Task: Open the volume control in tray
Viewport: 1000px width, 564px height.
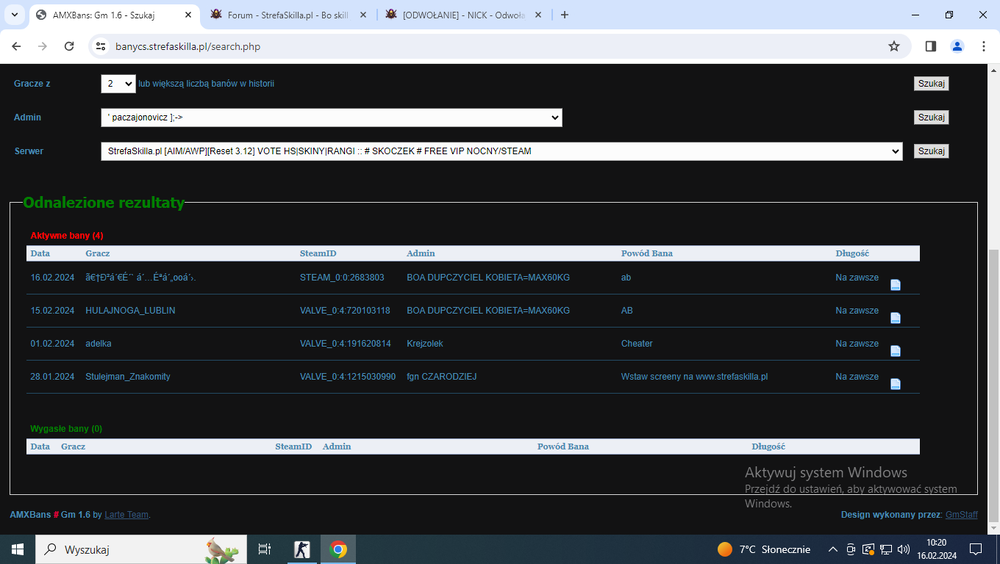Action: pyautogui.click(x=904, y=549)
